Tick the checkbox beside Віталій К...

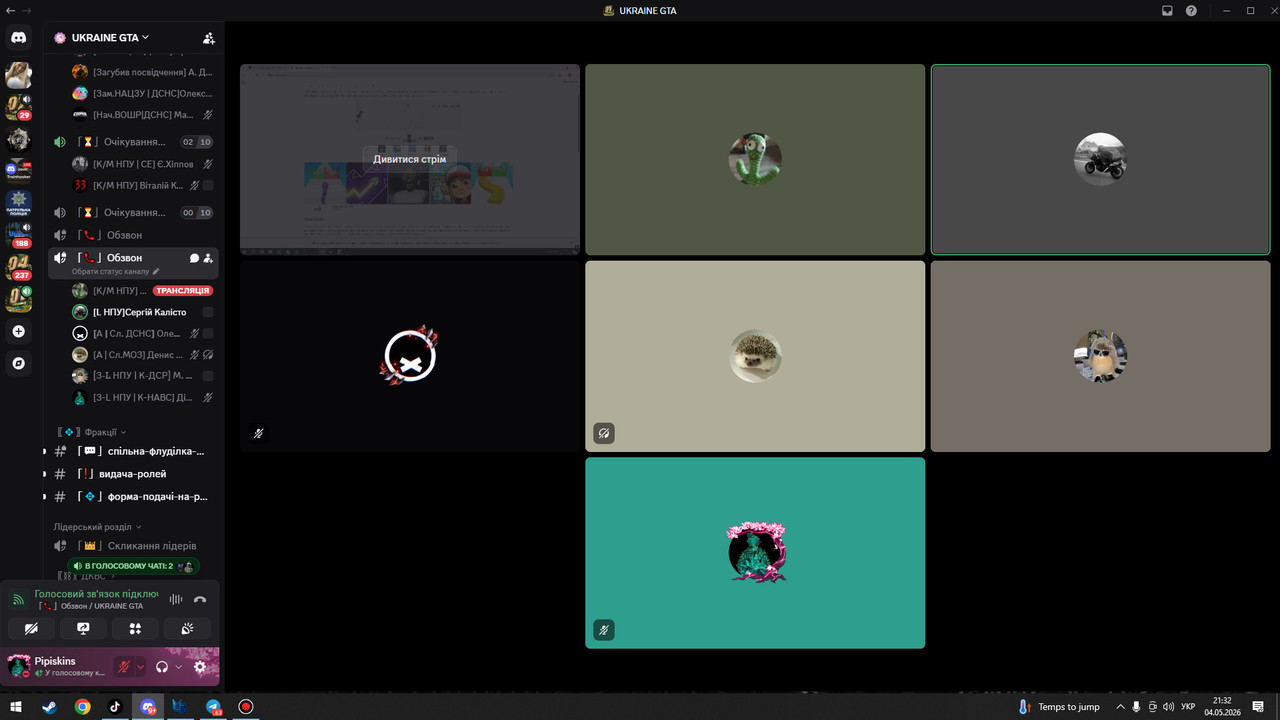pos(208,185)
